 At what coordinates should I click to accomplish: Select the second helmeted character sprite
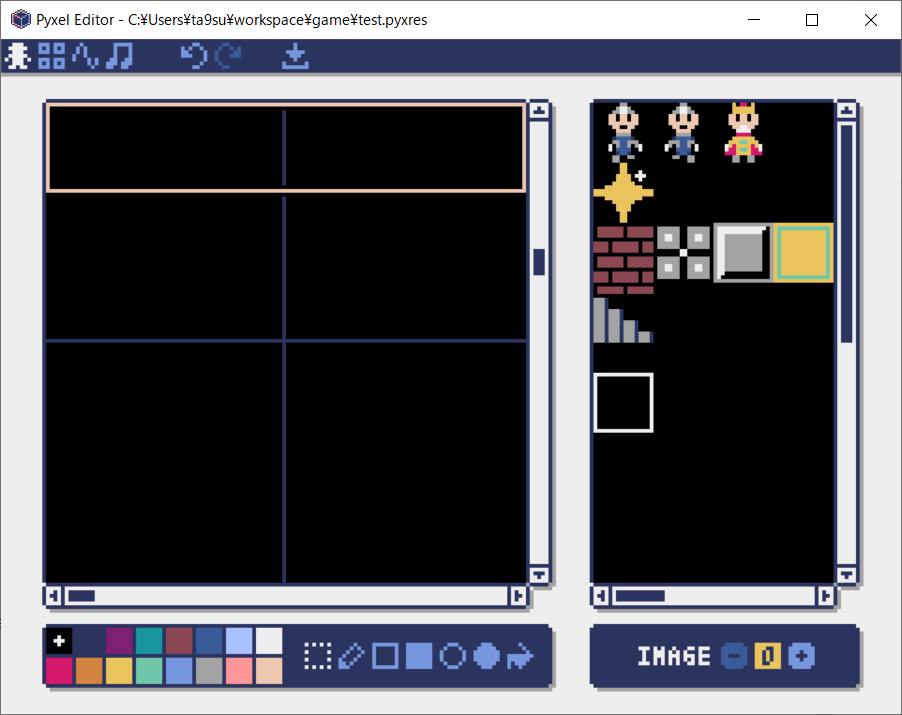(683, 133)
